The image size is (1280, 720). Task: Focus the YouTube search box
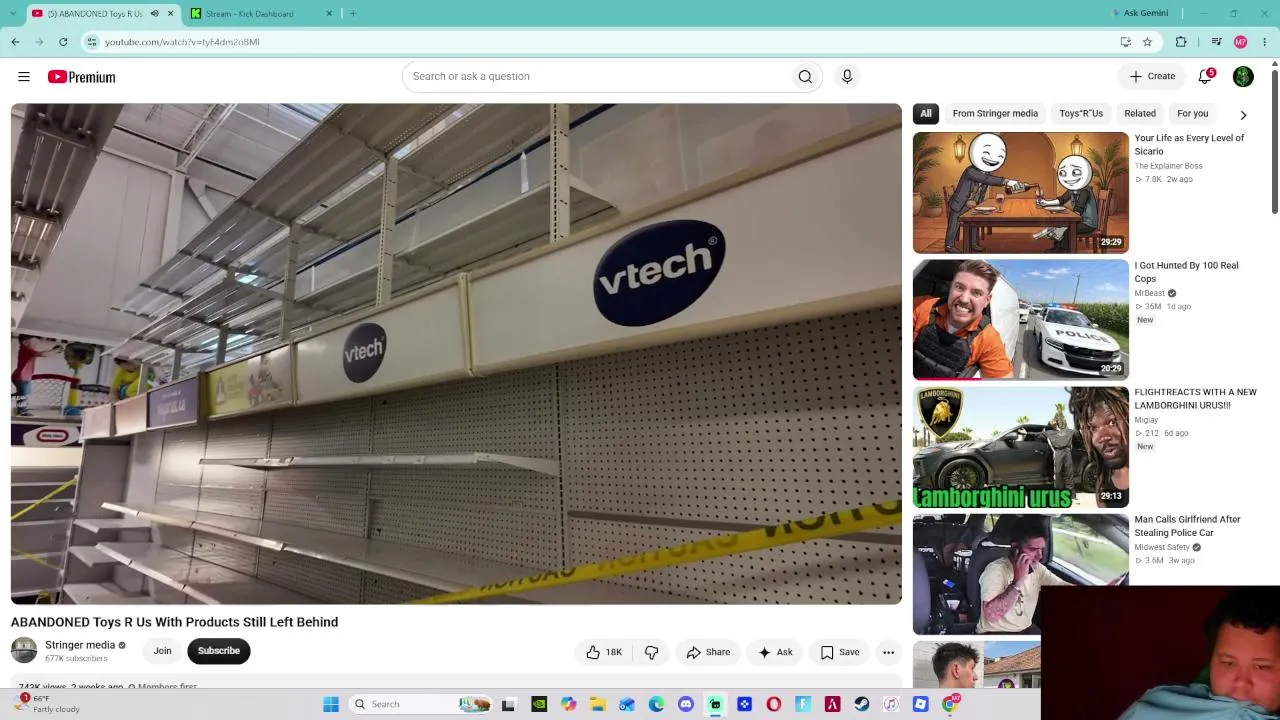(x=597, y=76)
